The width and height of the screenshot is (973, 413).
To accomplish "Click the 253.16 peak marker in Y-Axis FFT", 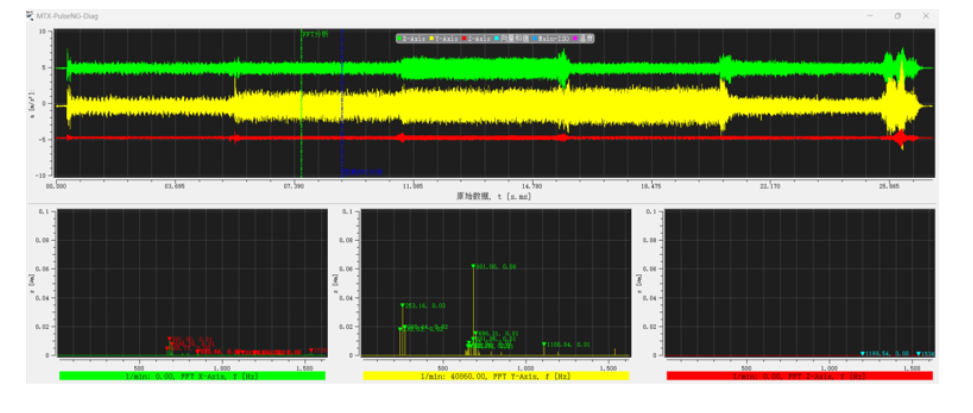I will pyautogui.click(x=402, y=305).
